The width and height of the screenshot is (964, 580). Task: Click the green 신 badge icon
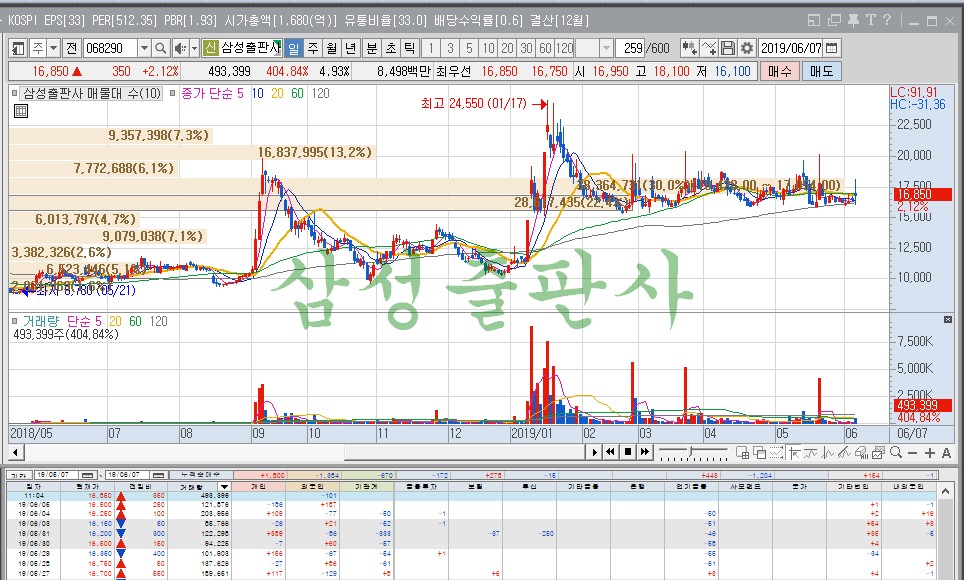pyautogui.click(x=210, y=48)
